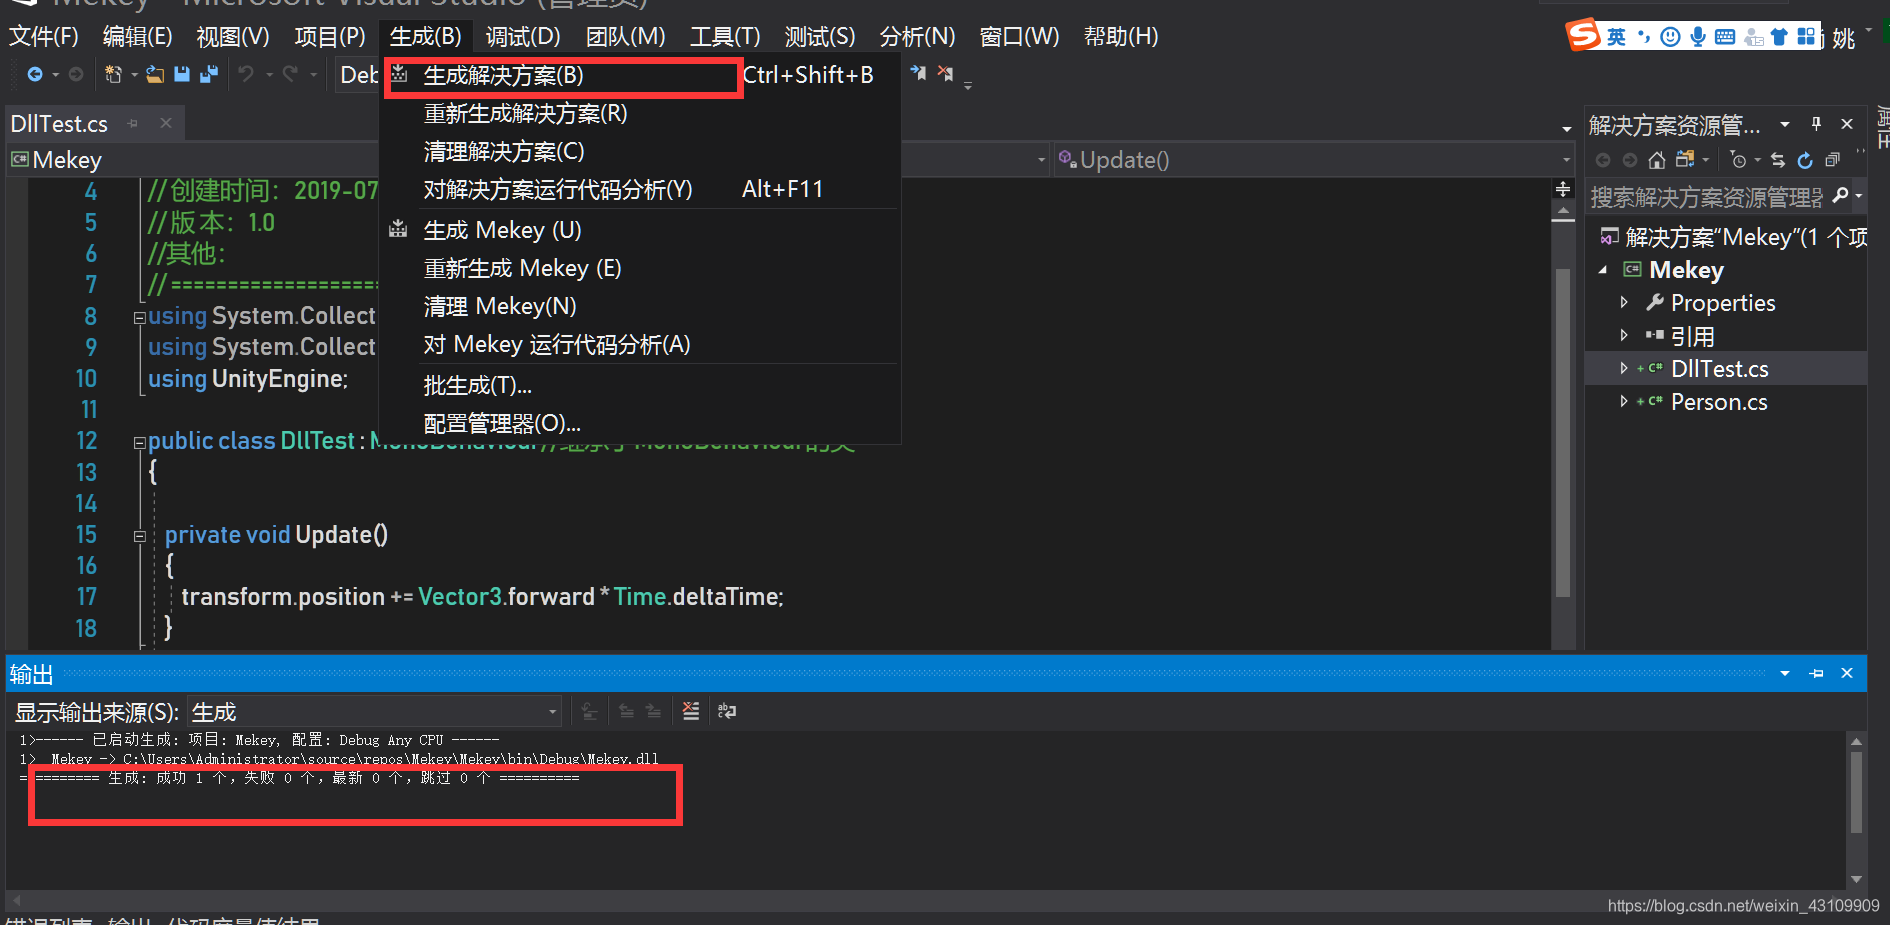Refresh the Solution Explorer tree
1890x925 pixels.
[1805, 160]
